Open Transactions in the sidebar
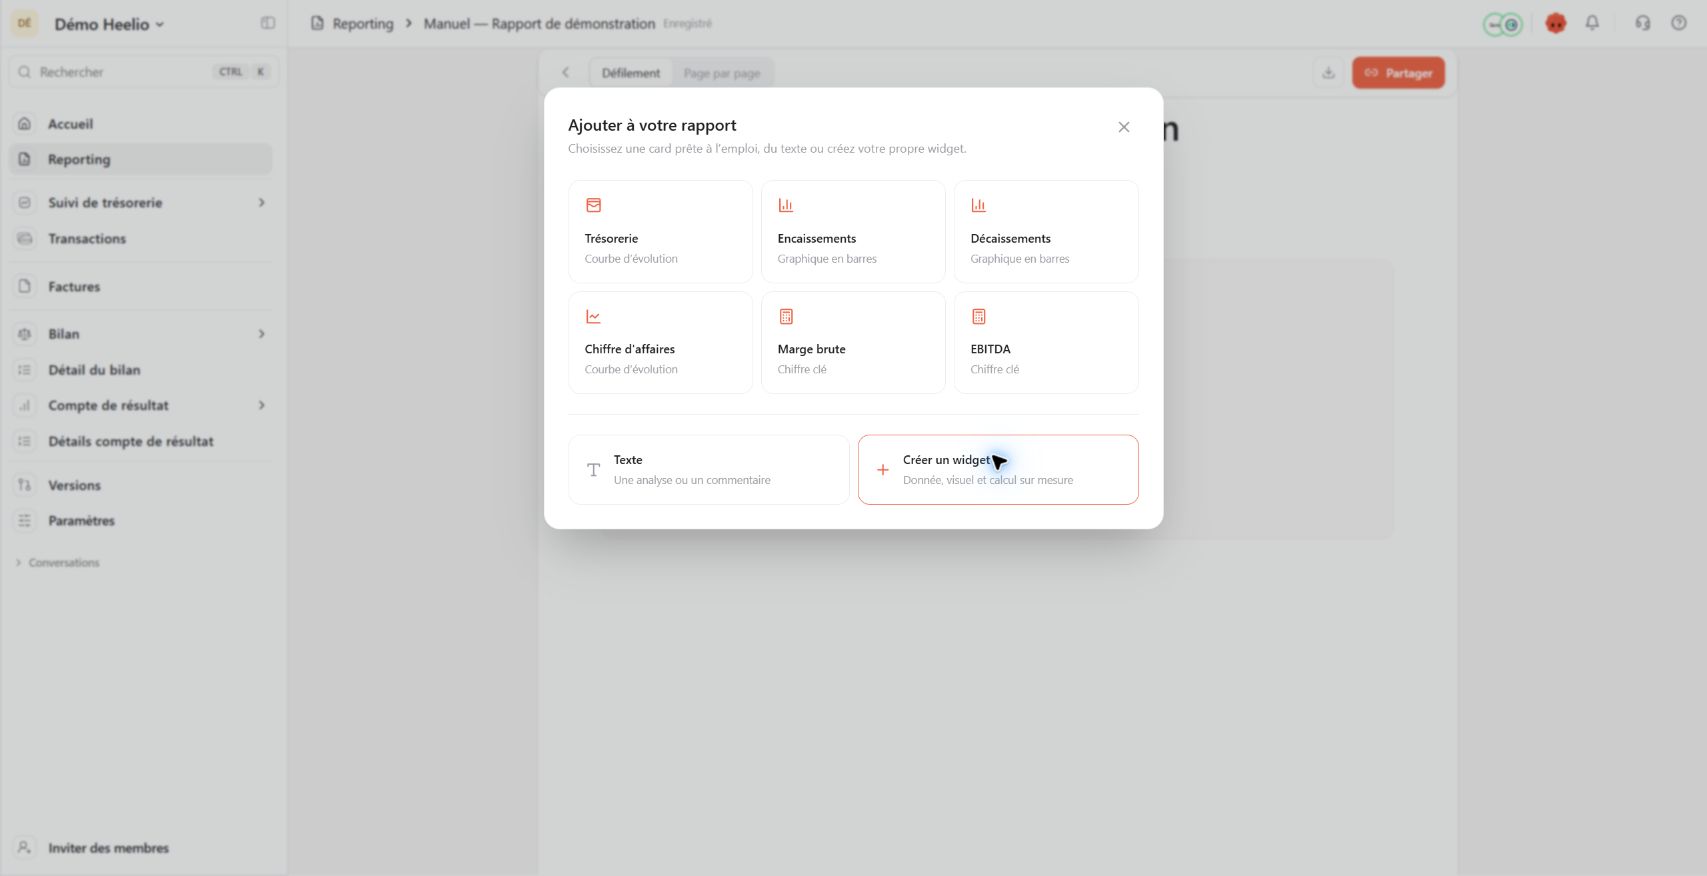Image resolution: width=1707 pixels, height=876 pixels. [140, 239]
